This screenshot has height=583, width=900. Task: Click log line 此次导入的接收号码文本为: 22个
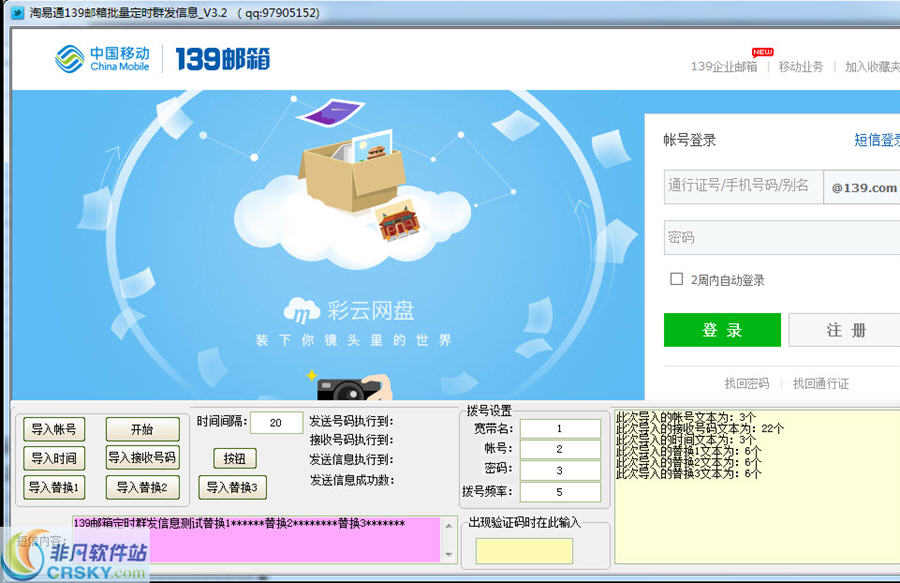pos(700,428)
